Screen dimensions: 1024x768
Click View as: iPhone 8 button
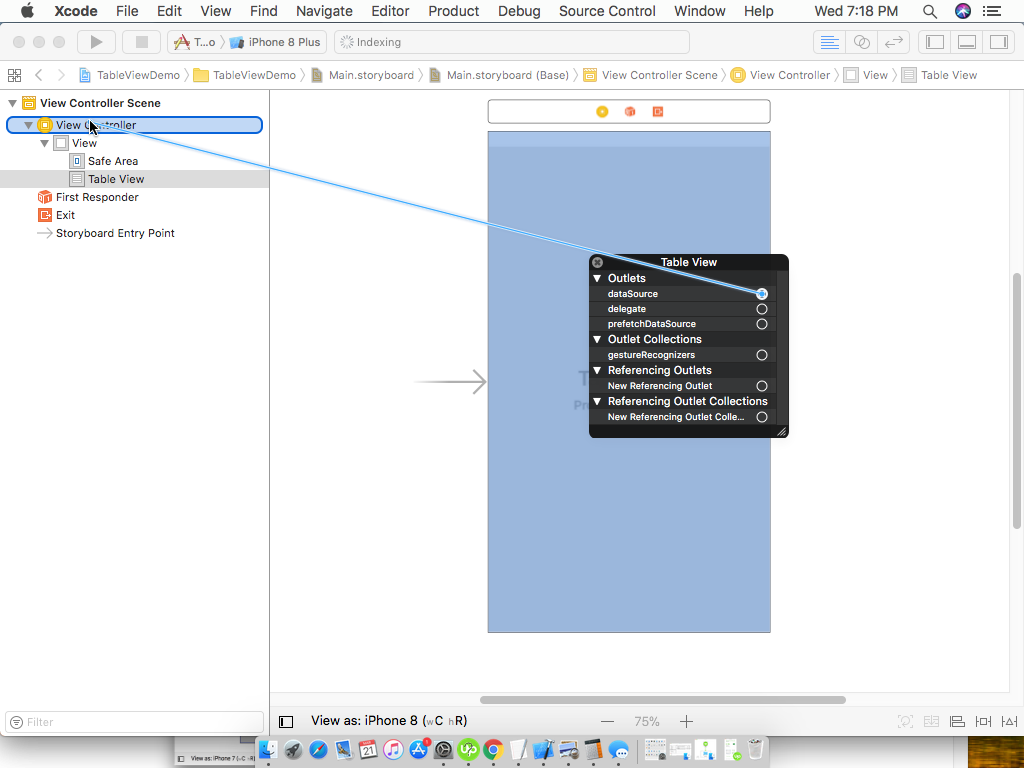pos(389,721)
